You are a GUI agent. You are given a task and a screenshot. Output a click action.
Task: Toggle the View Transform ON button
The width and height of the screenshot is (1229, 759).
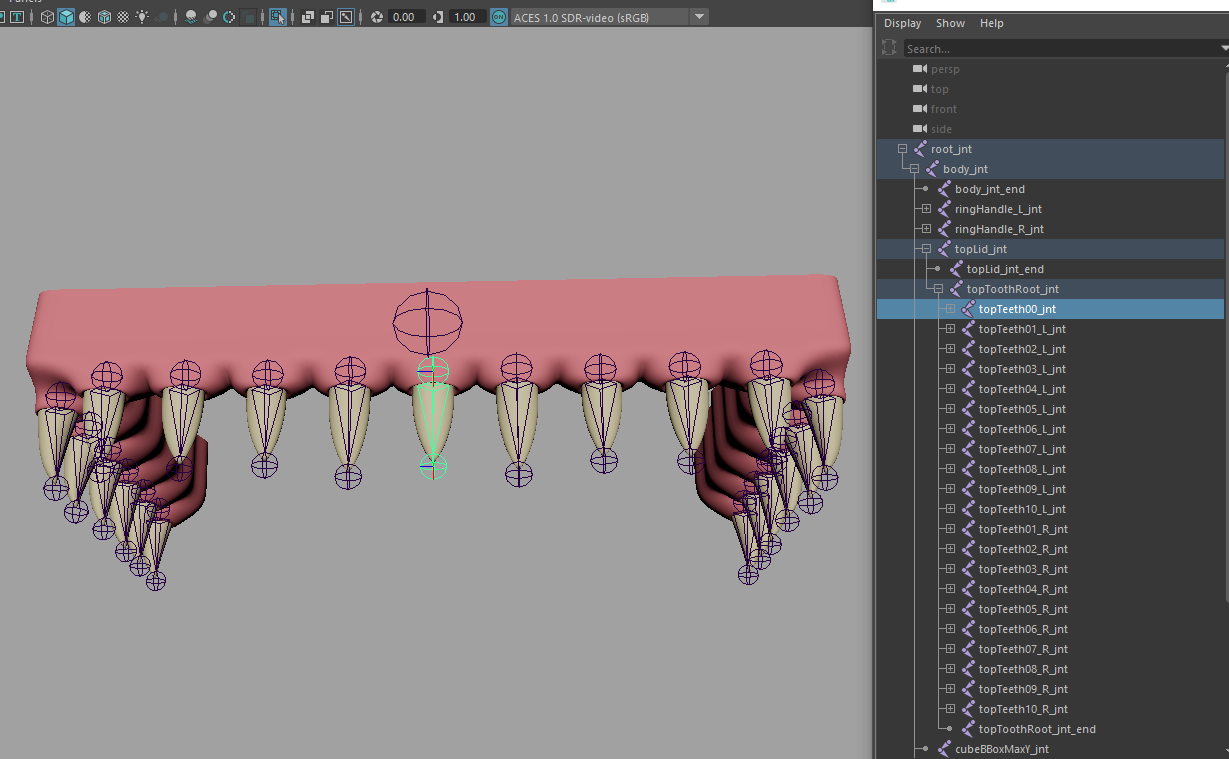tap(499, 17)
